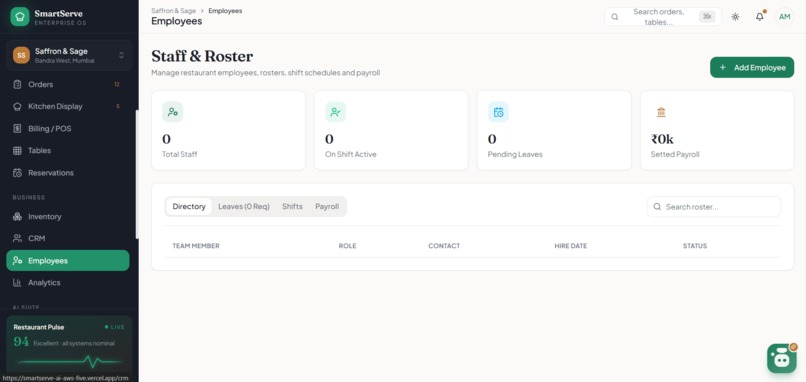The height and width of the screenshot is (382, 806).
Task: Click the magnifier icon in Search roster
Action: coord(657,207)
